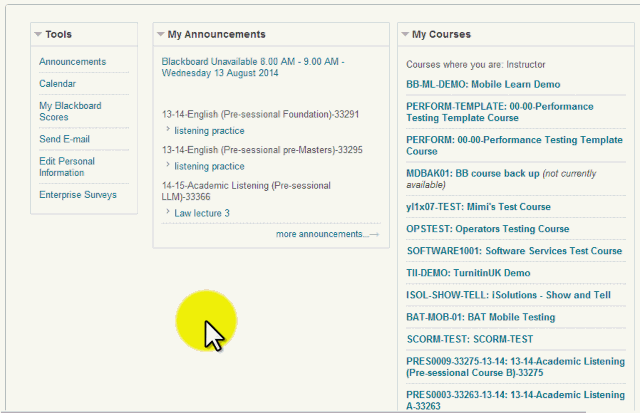Collapse the Tools panel arrow
Viewport: 640px width, 413px height.
38,34
